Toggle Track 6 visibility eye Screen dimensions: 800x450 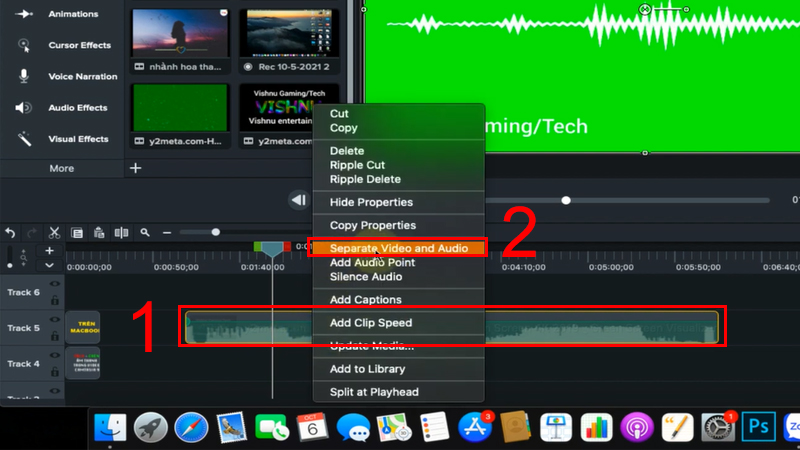[55, 284]
